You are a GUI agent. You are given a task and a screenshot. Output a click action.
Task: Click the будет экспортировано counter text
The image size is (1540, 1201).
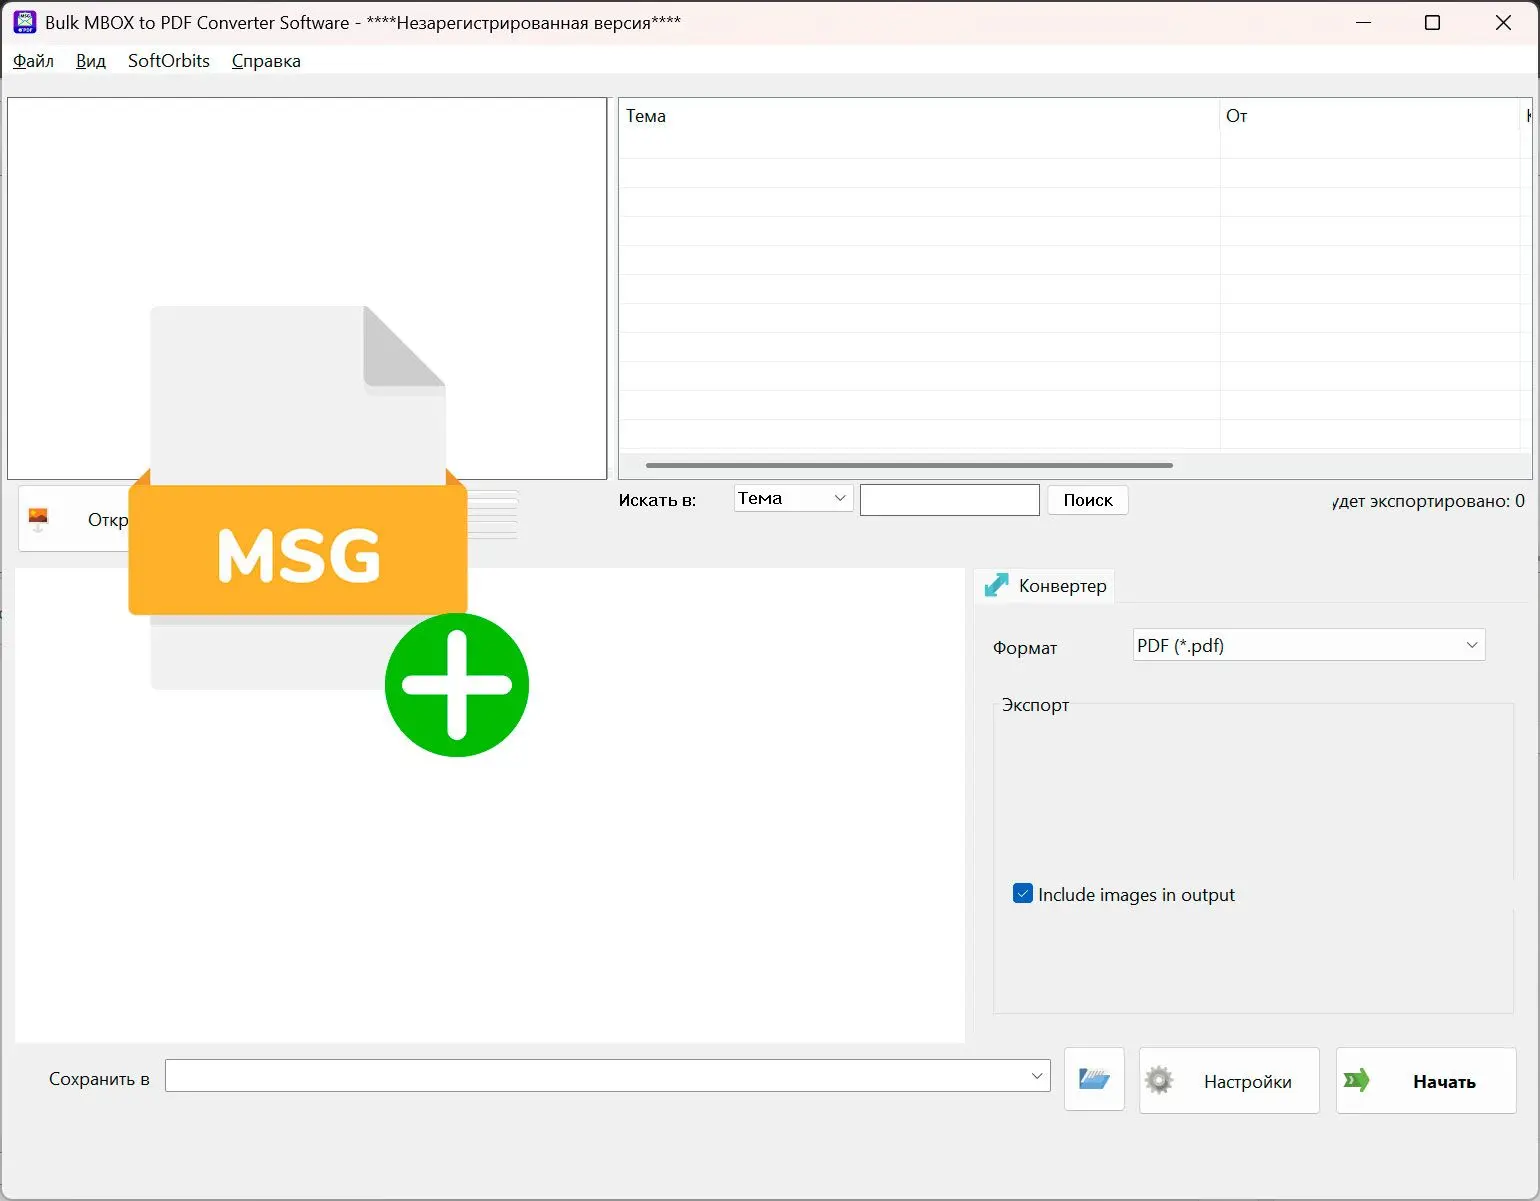pos(1428,501)
